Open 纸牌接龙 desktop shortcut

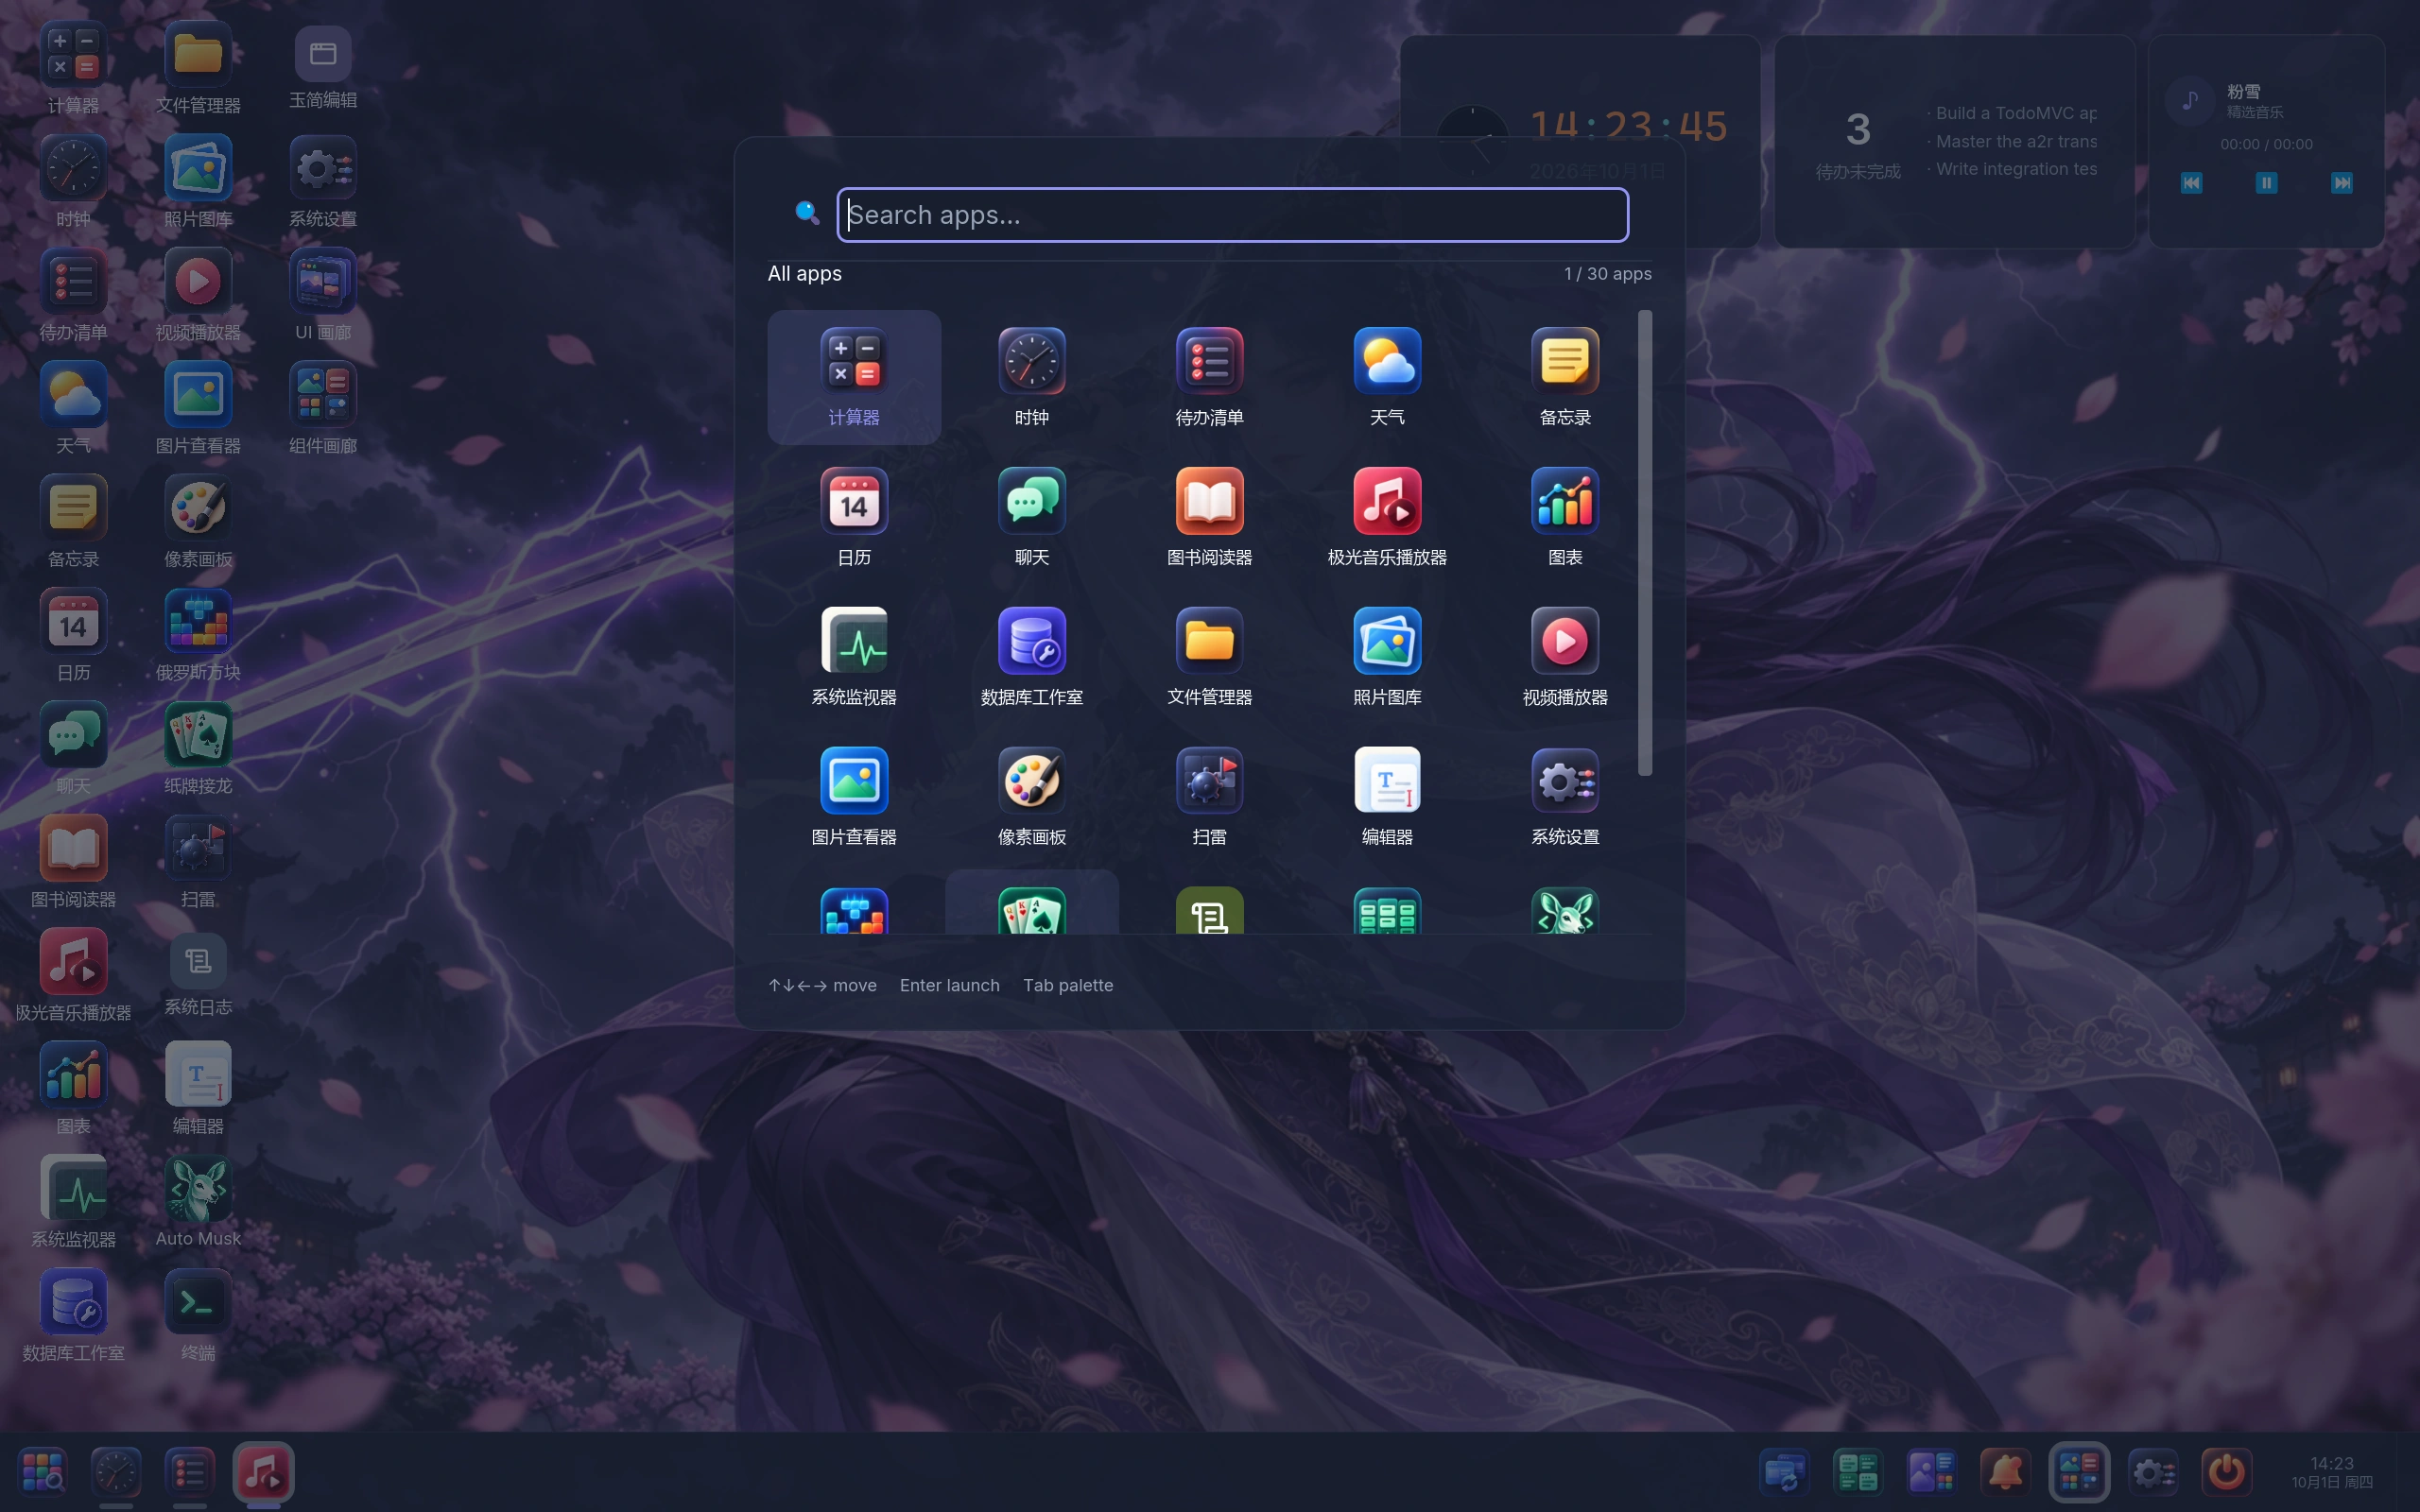coord(198,748)
